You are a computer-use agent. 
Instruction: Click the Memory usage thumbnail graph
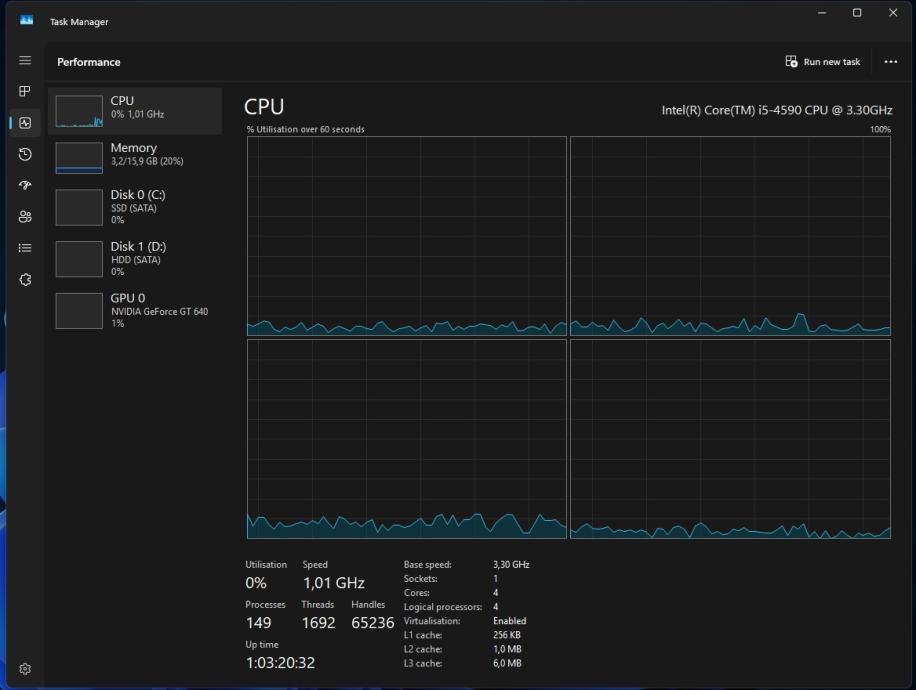(x=79, y=158)
